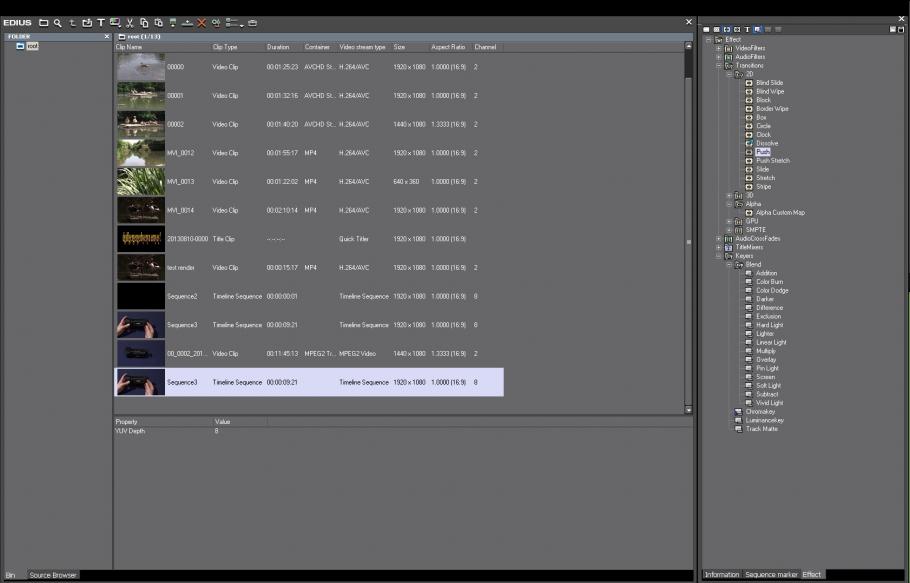Expand the VideoFilters tree node

pos(718,48)
